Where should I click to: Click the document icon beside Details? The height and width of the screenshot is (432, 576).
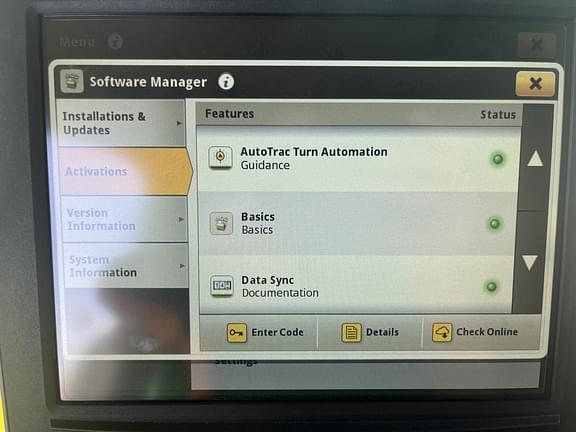click(351, 332)
